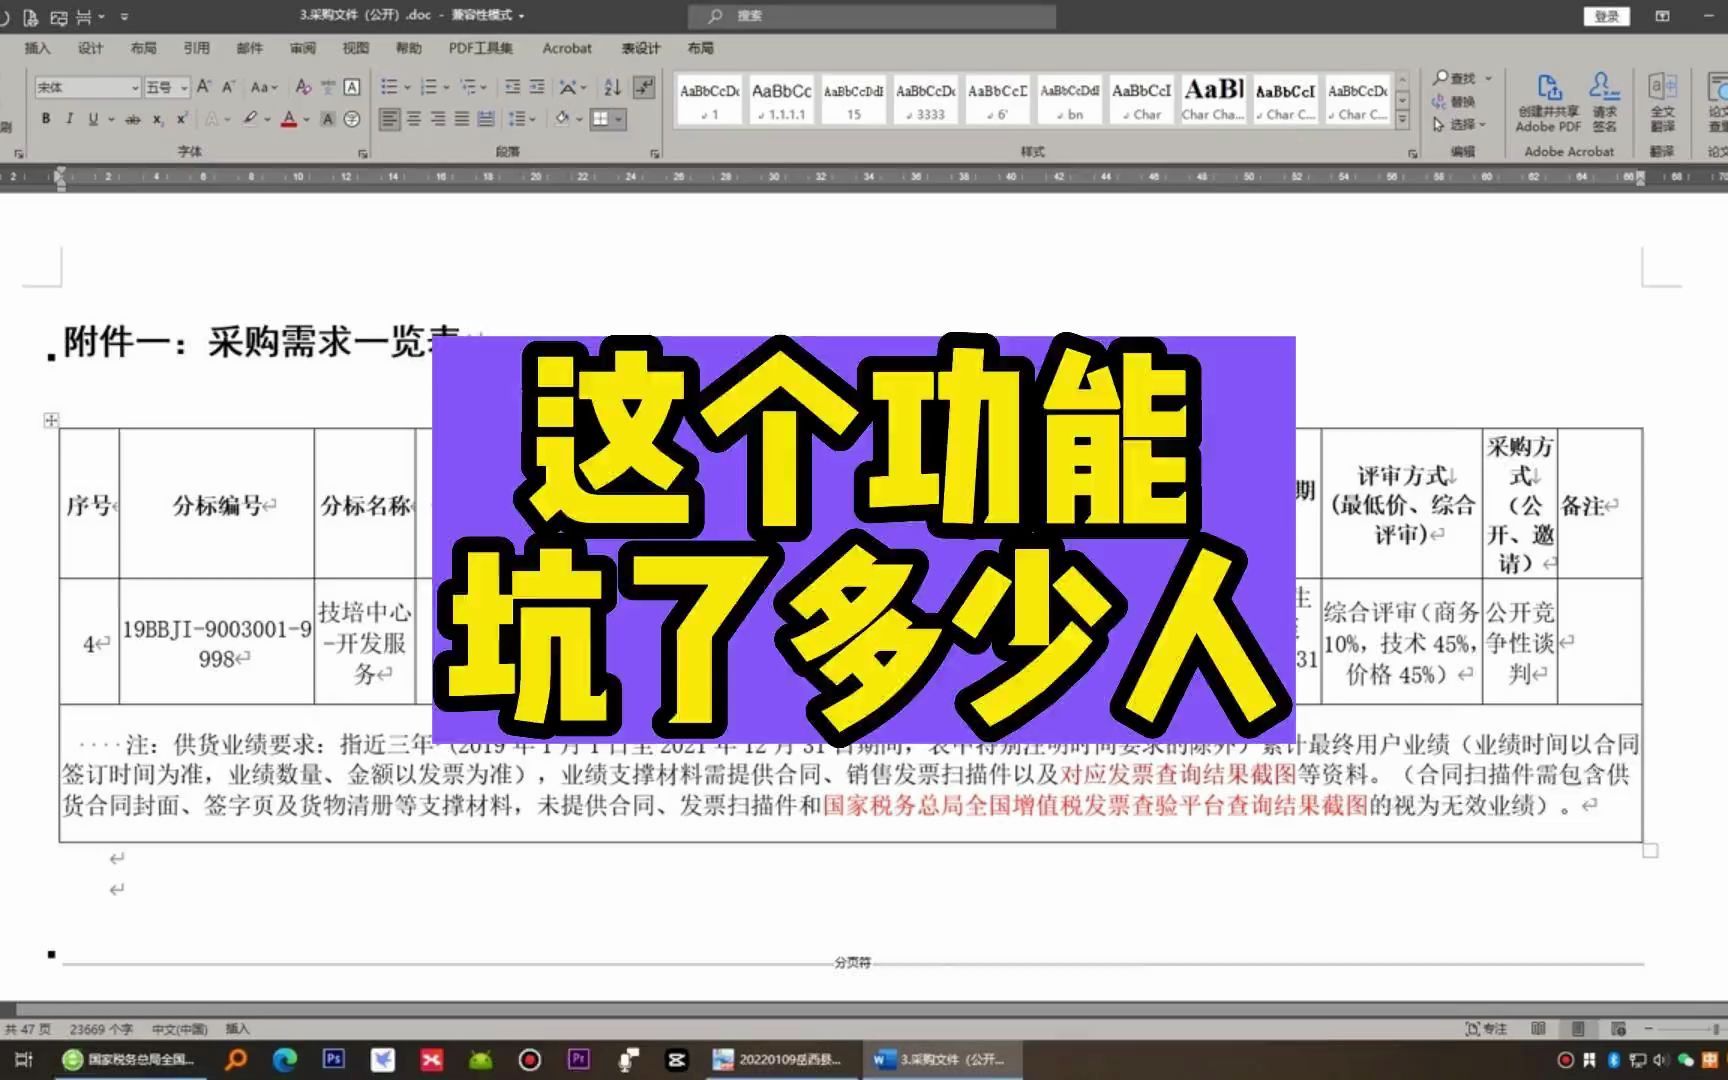Switch to the 审阅 ribbon tab
The width and height of the screenshot is (1728, 1080).
(300, 47)
